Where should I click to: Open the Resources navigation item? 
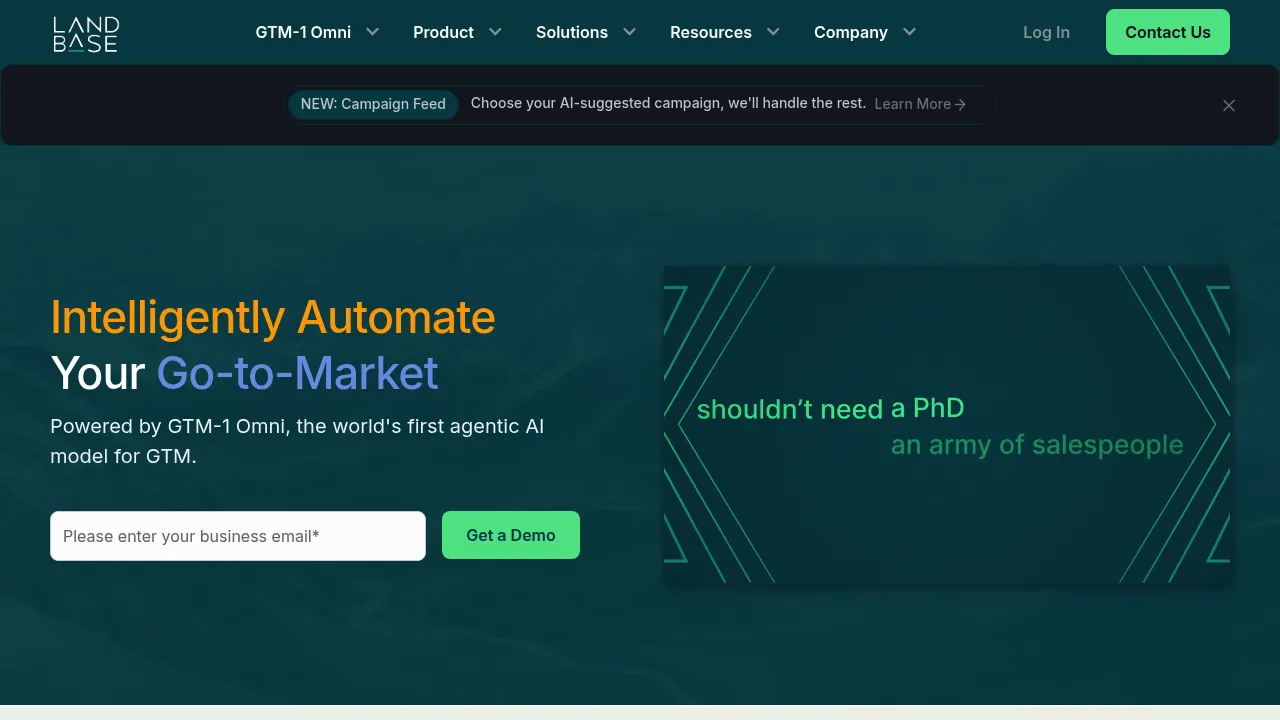point(711,32)
